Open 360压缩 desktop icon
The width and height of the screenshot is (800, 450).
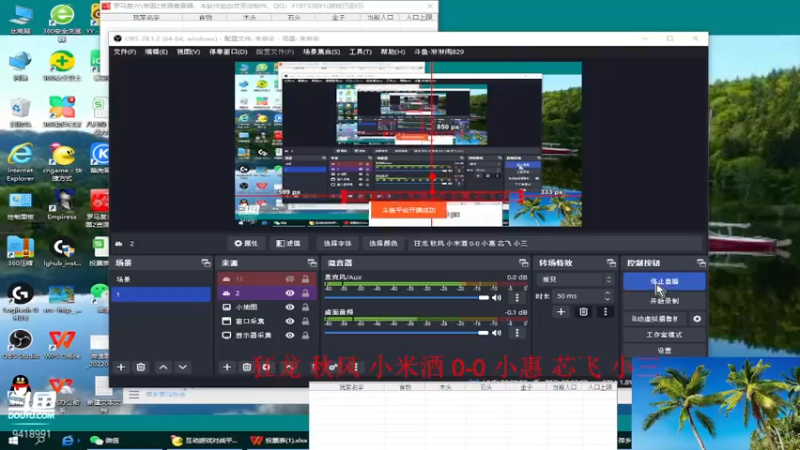coord(20,251)
